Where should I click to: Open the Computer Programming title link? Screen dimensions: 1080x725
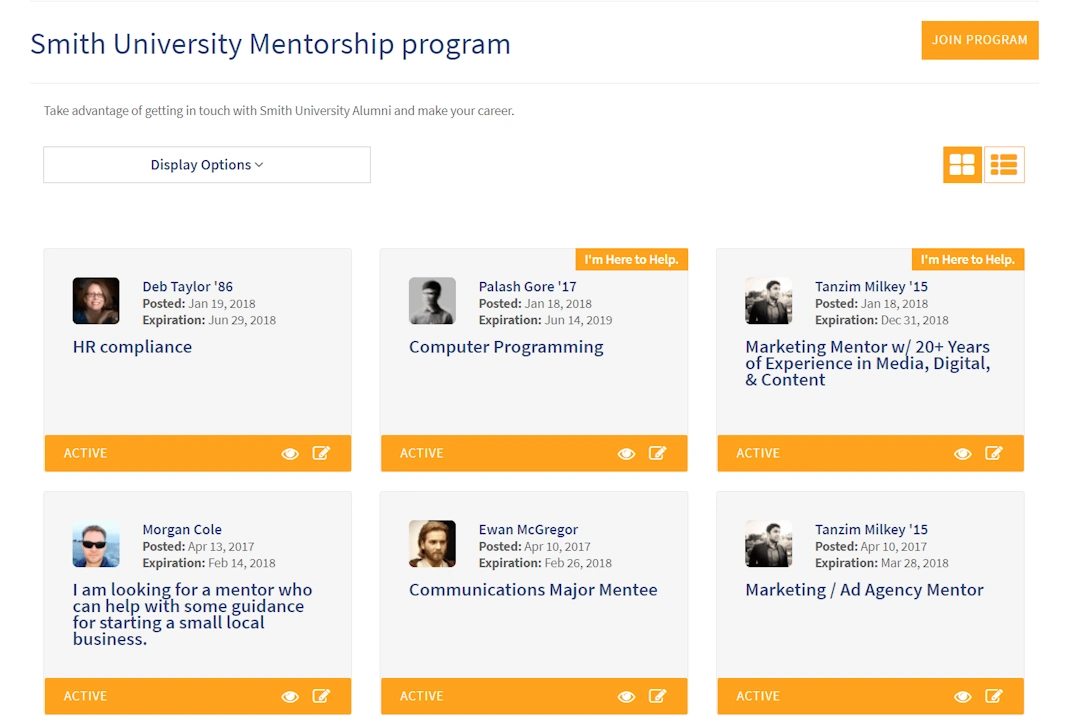point(506,347)
